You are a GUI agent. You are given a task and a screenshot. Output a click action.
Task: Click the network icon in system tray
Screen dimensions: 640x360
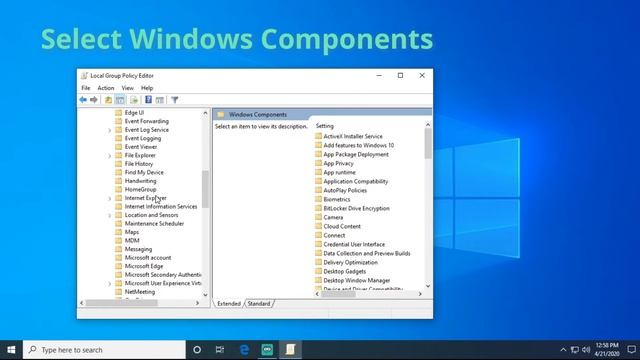[575, 350]
